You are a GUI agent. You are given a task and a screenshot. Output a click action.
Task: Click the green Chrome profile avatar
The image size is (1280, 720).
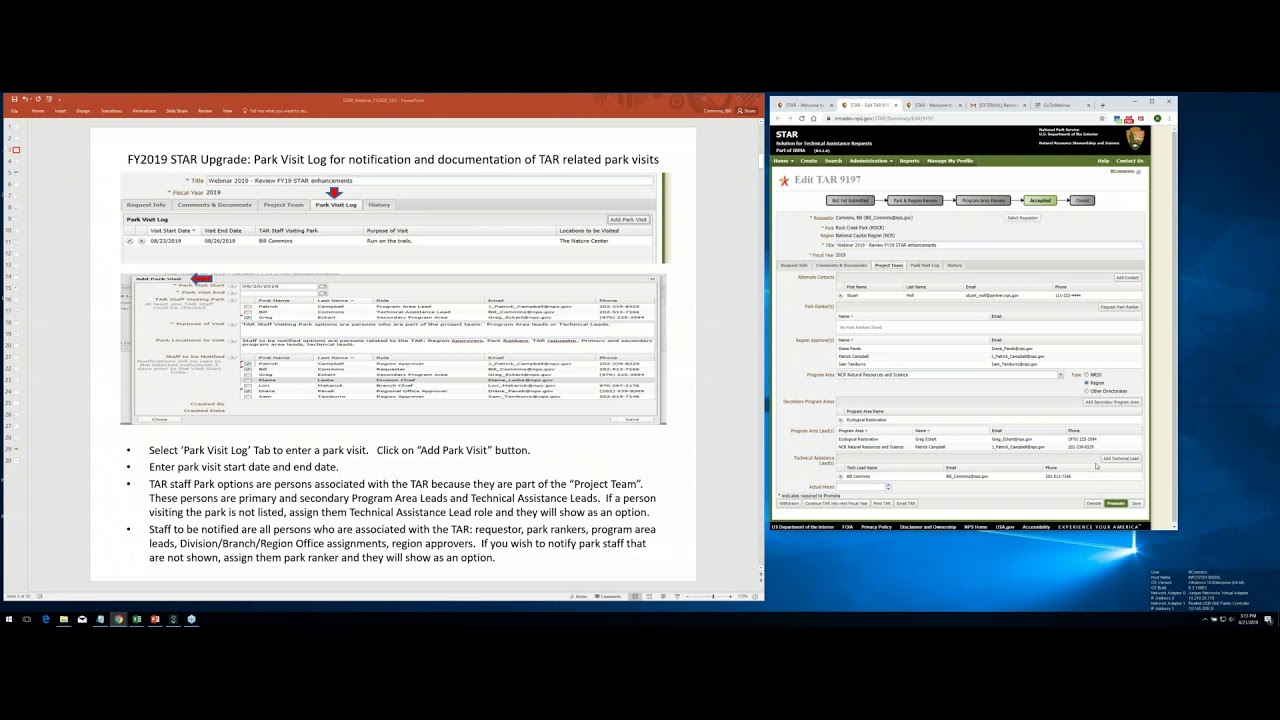tap(1157, 118)
